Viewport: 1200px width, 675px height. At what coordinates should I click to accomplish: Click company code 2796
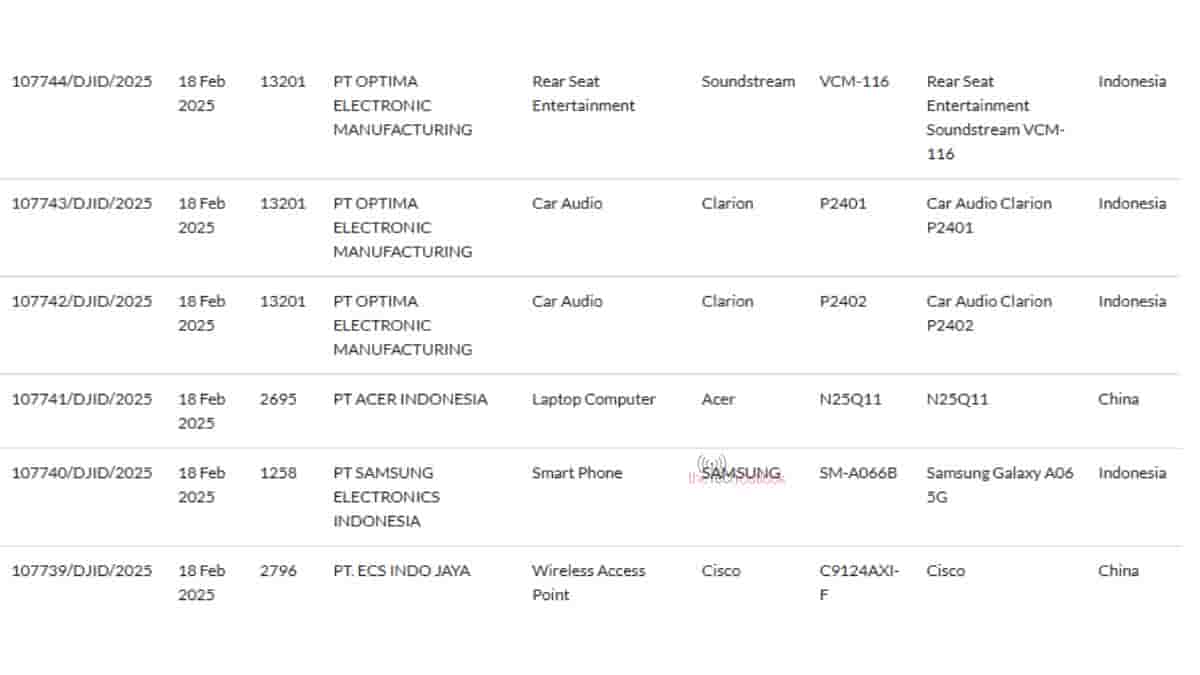pyautogui.click(x=278, y=572)
